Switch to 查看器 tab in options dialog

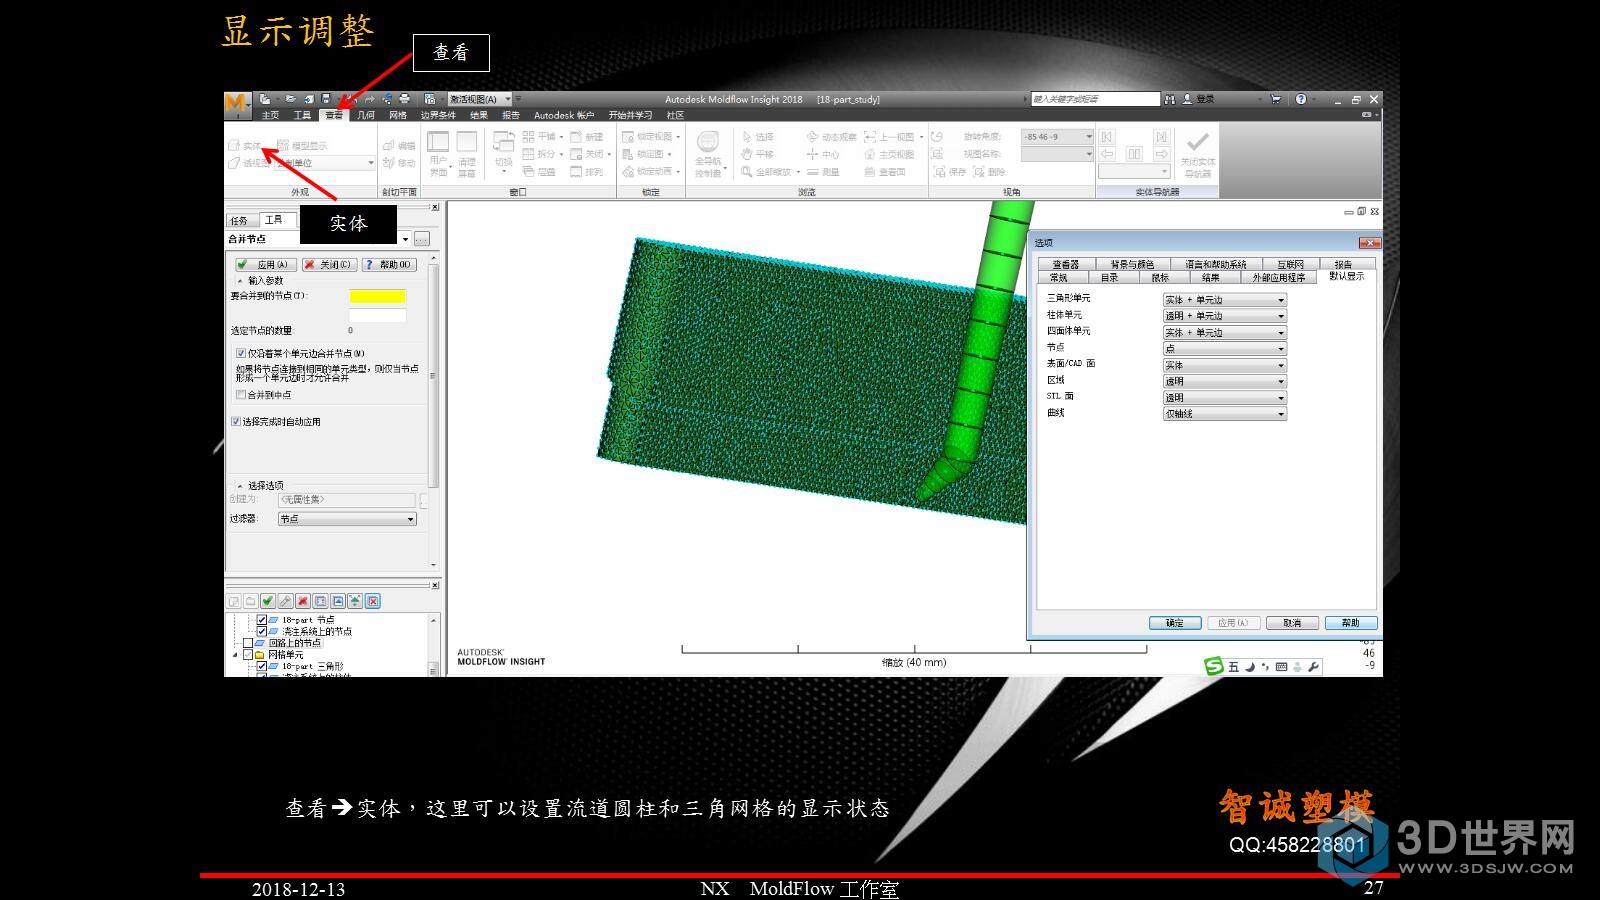point(1066,264)
